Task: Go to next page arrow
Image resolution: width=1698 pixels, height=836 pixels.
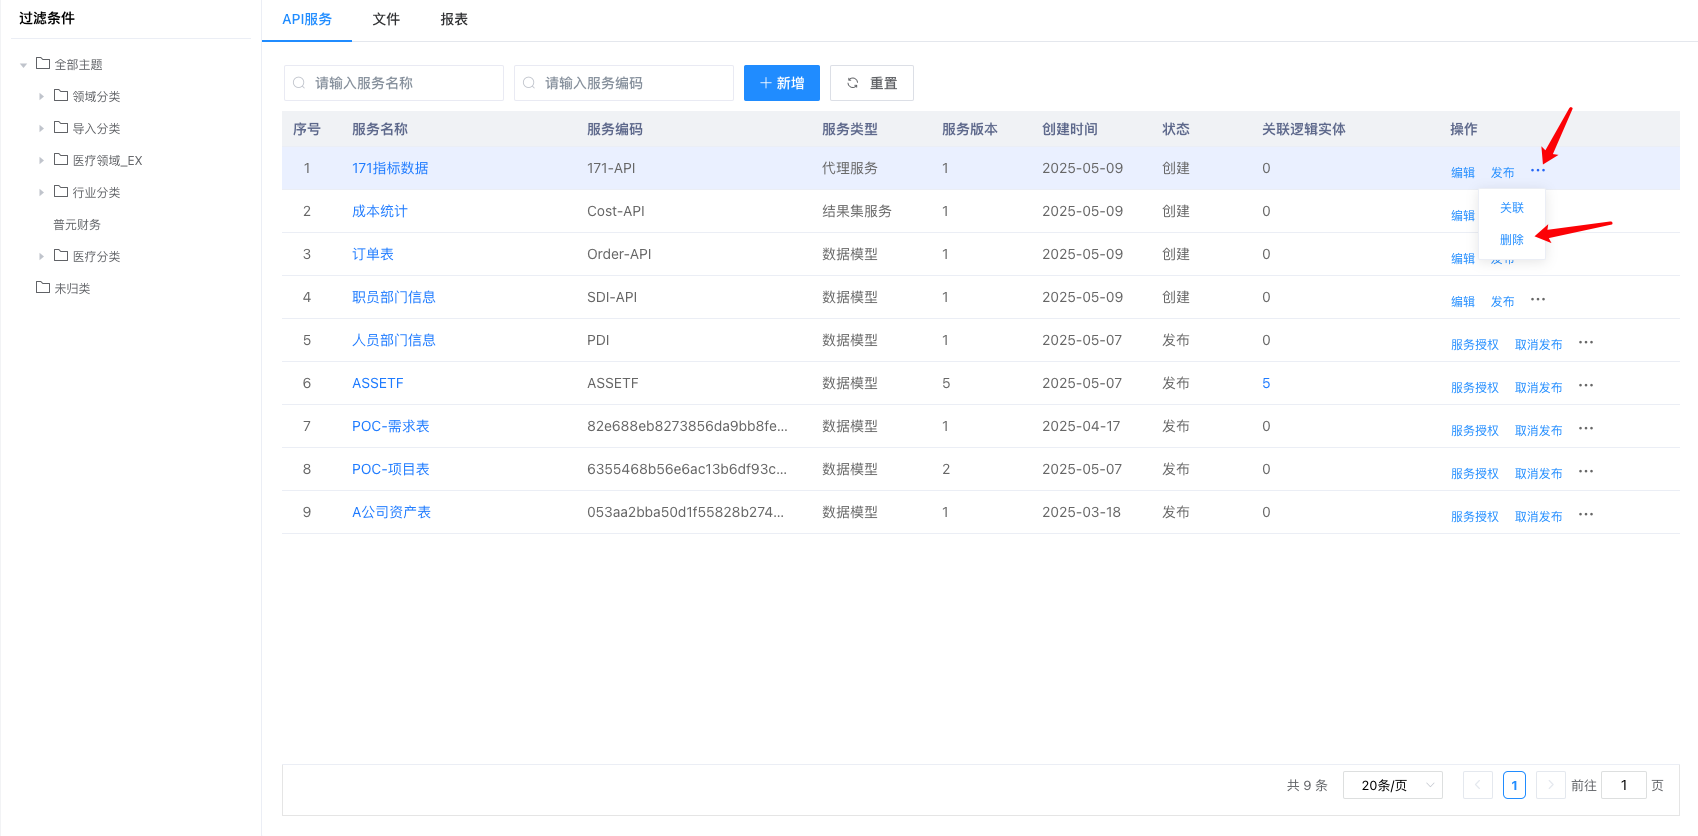Action: (x=1550, y=785)
